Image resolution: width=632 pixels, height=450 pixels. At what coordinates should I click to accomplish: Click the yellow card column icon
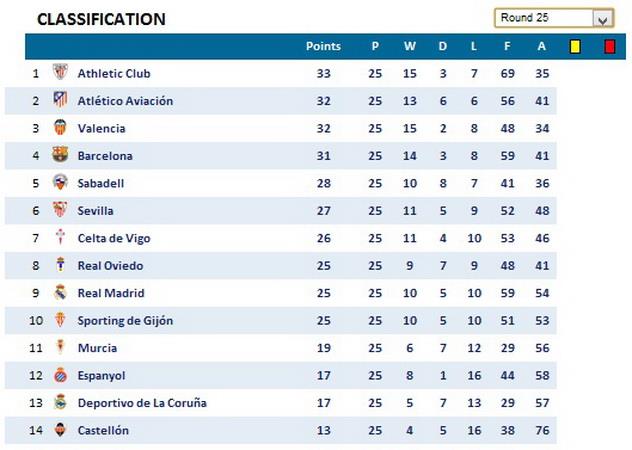pos(575,46)
